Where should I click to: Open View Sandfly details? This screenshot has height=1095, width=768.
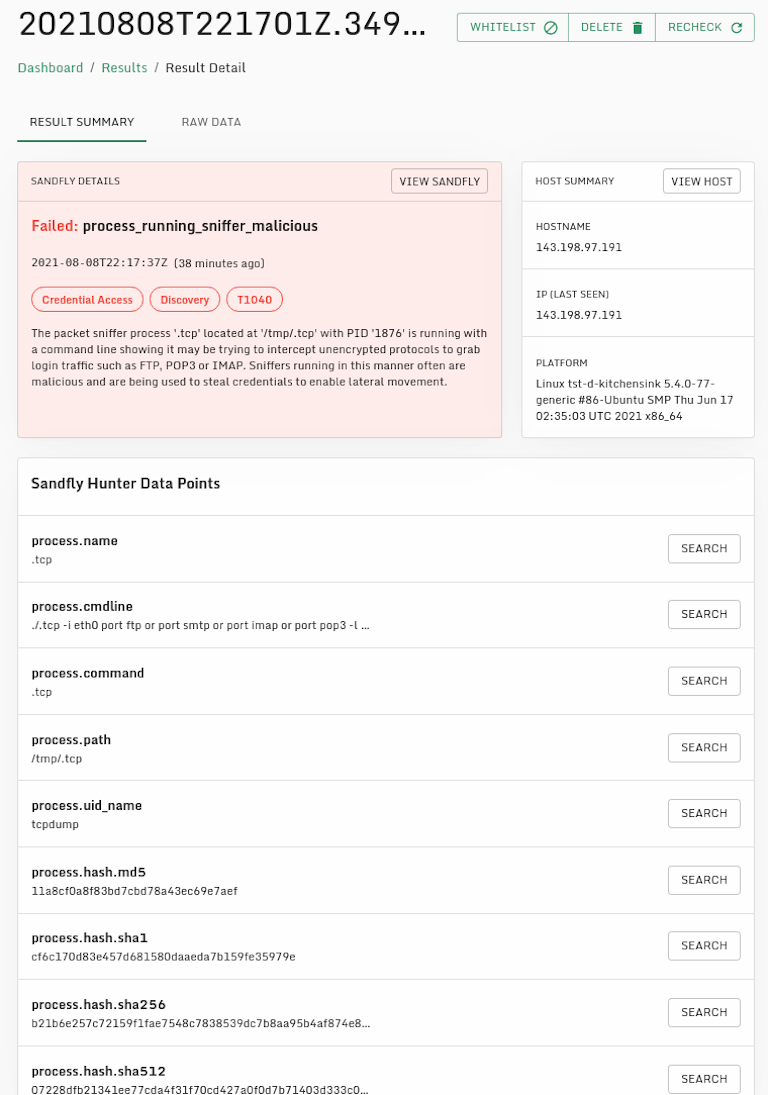coord(439,181)
